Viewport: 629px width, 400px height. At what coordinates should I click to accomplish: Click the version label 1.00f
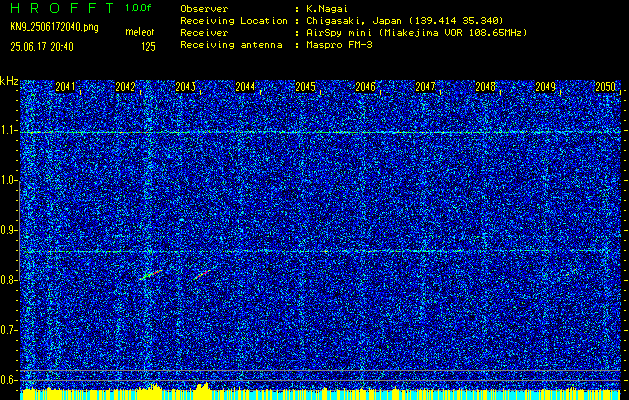[138, 8]
